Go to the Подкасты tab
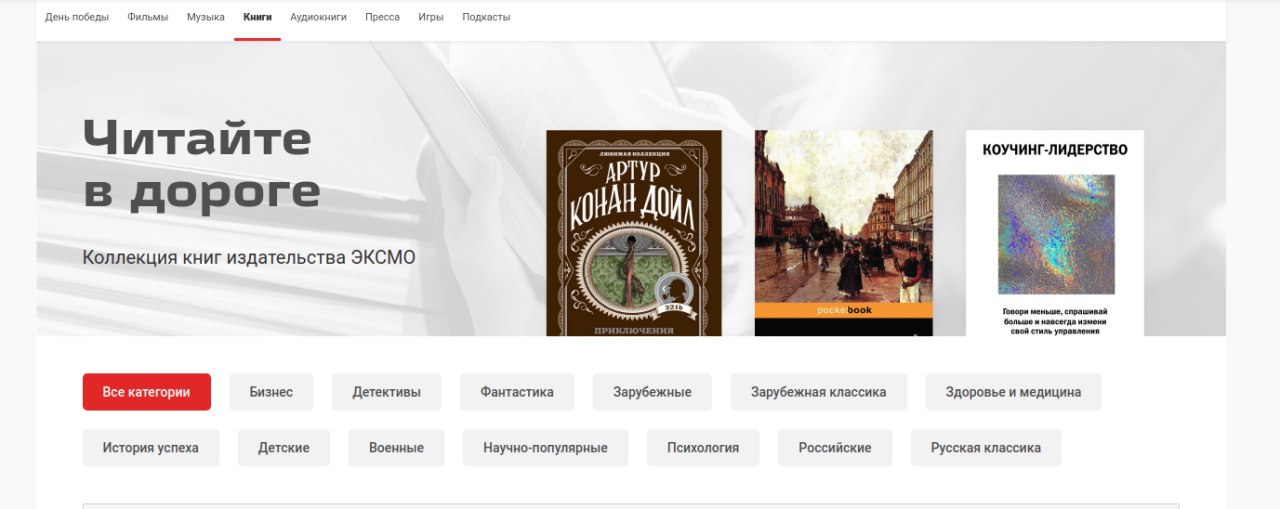The height and width of the screenshot is (509, 1280). click(x=486, y=17)
